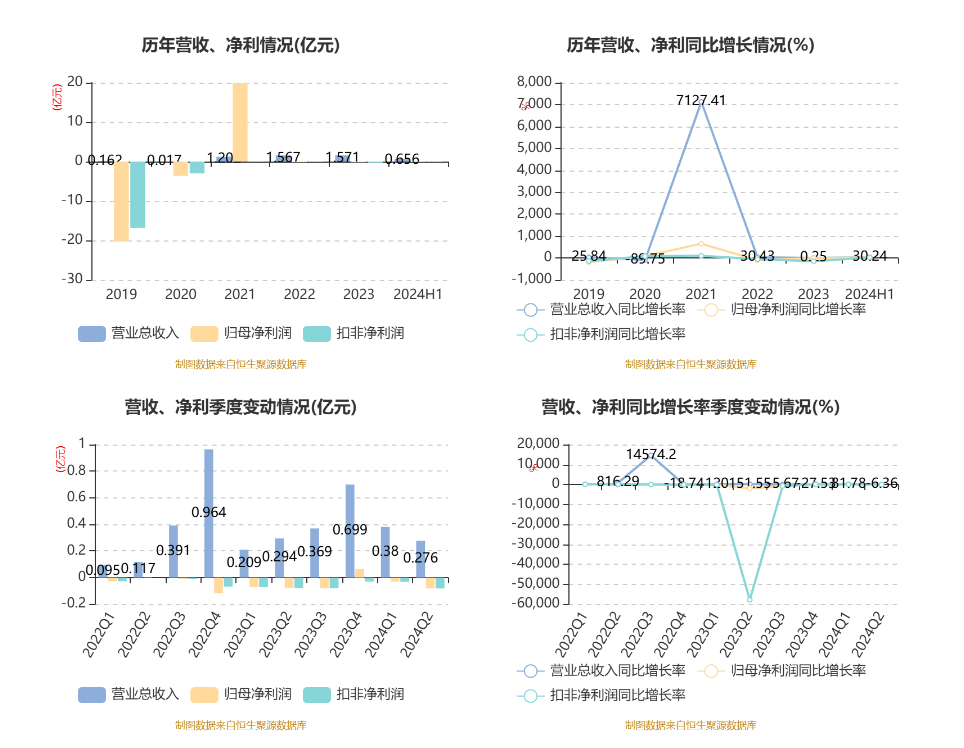964x748 pixels.
Task: Click the 1.567 value label for 2022
Action: coord(283,158)
